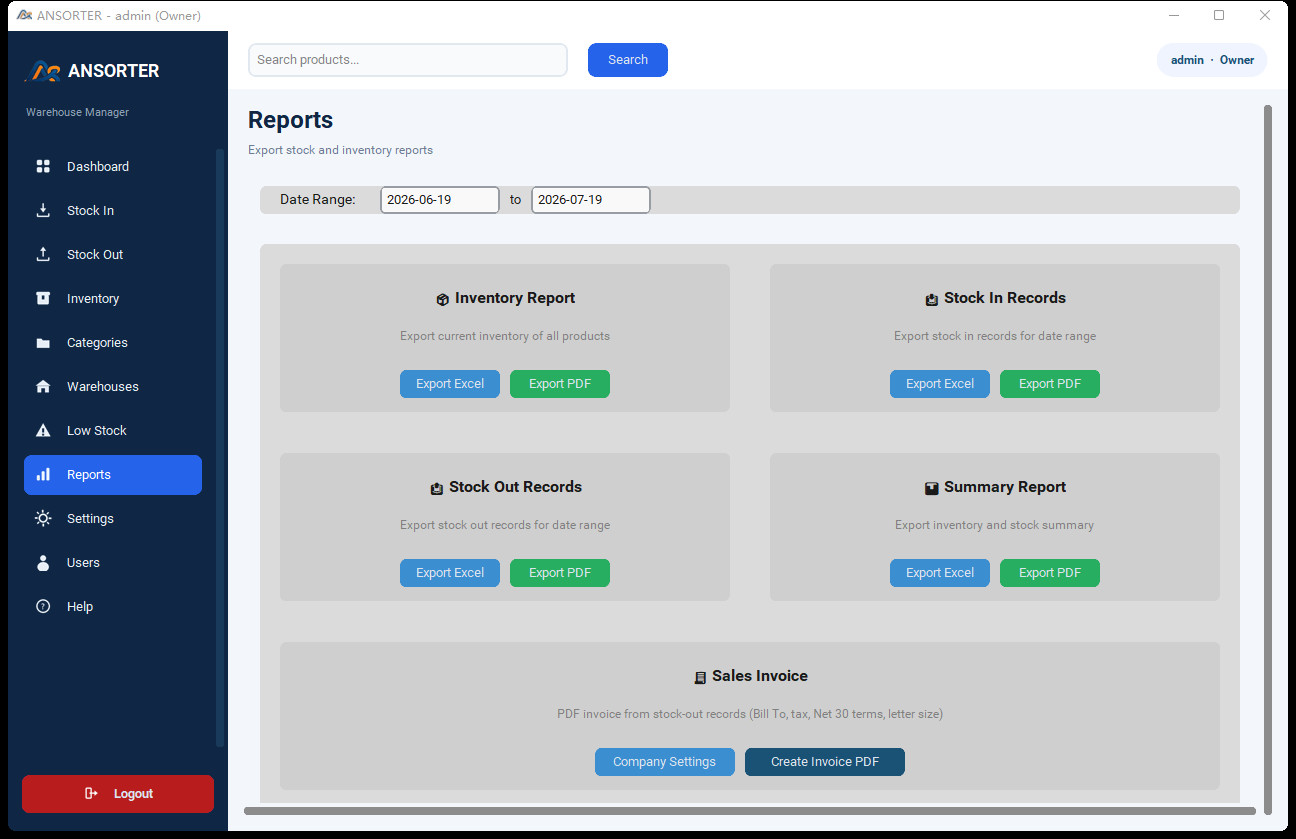This screenshot has width=1296, height=839.
Task: Navigate to Inventory
Action: (x=113, y=298)
